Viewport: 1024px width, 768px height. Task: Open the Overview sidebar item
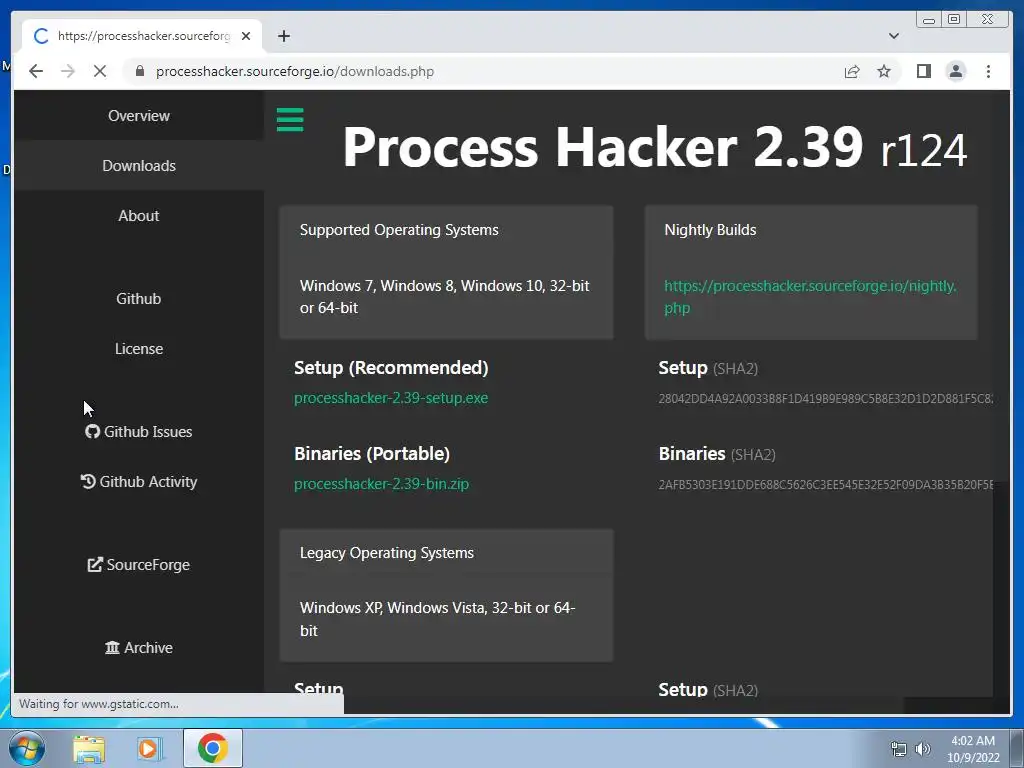[138, 116]
